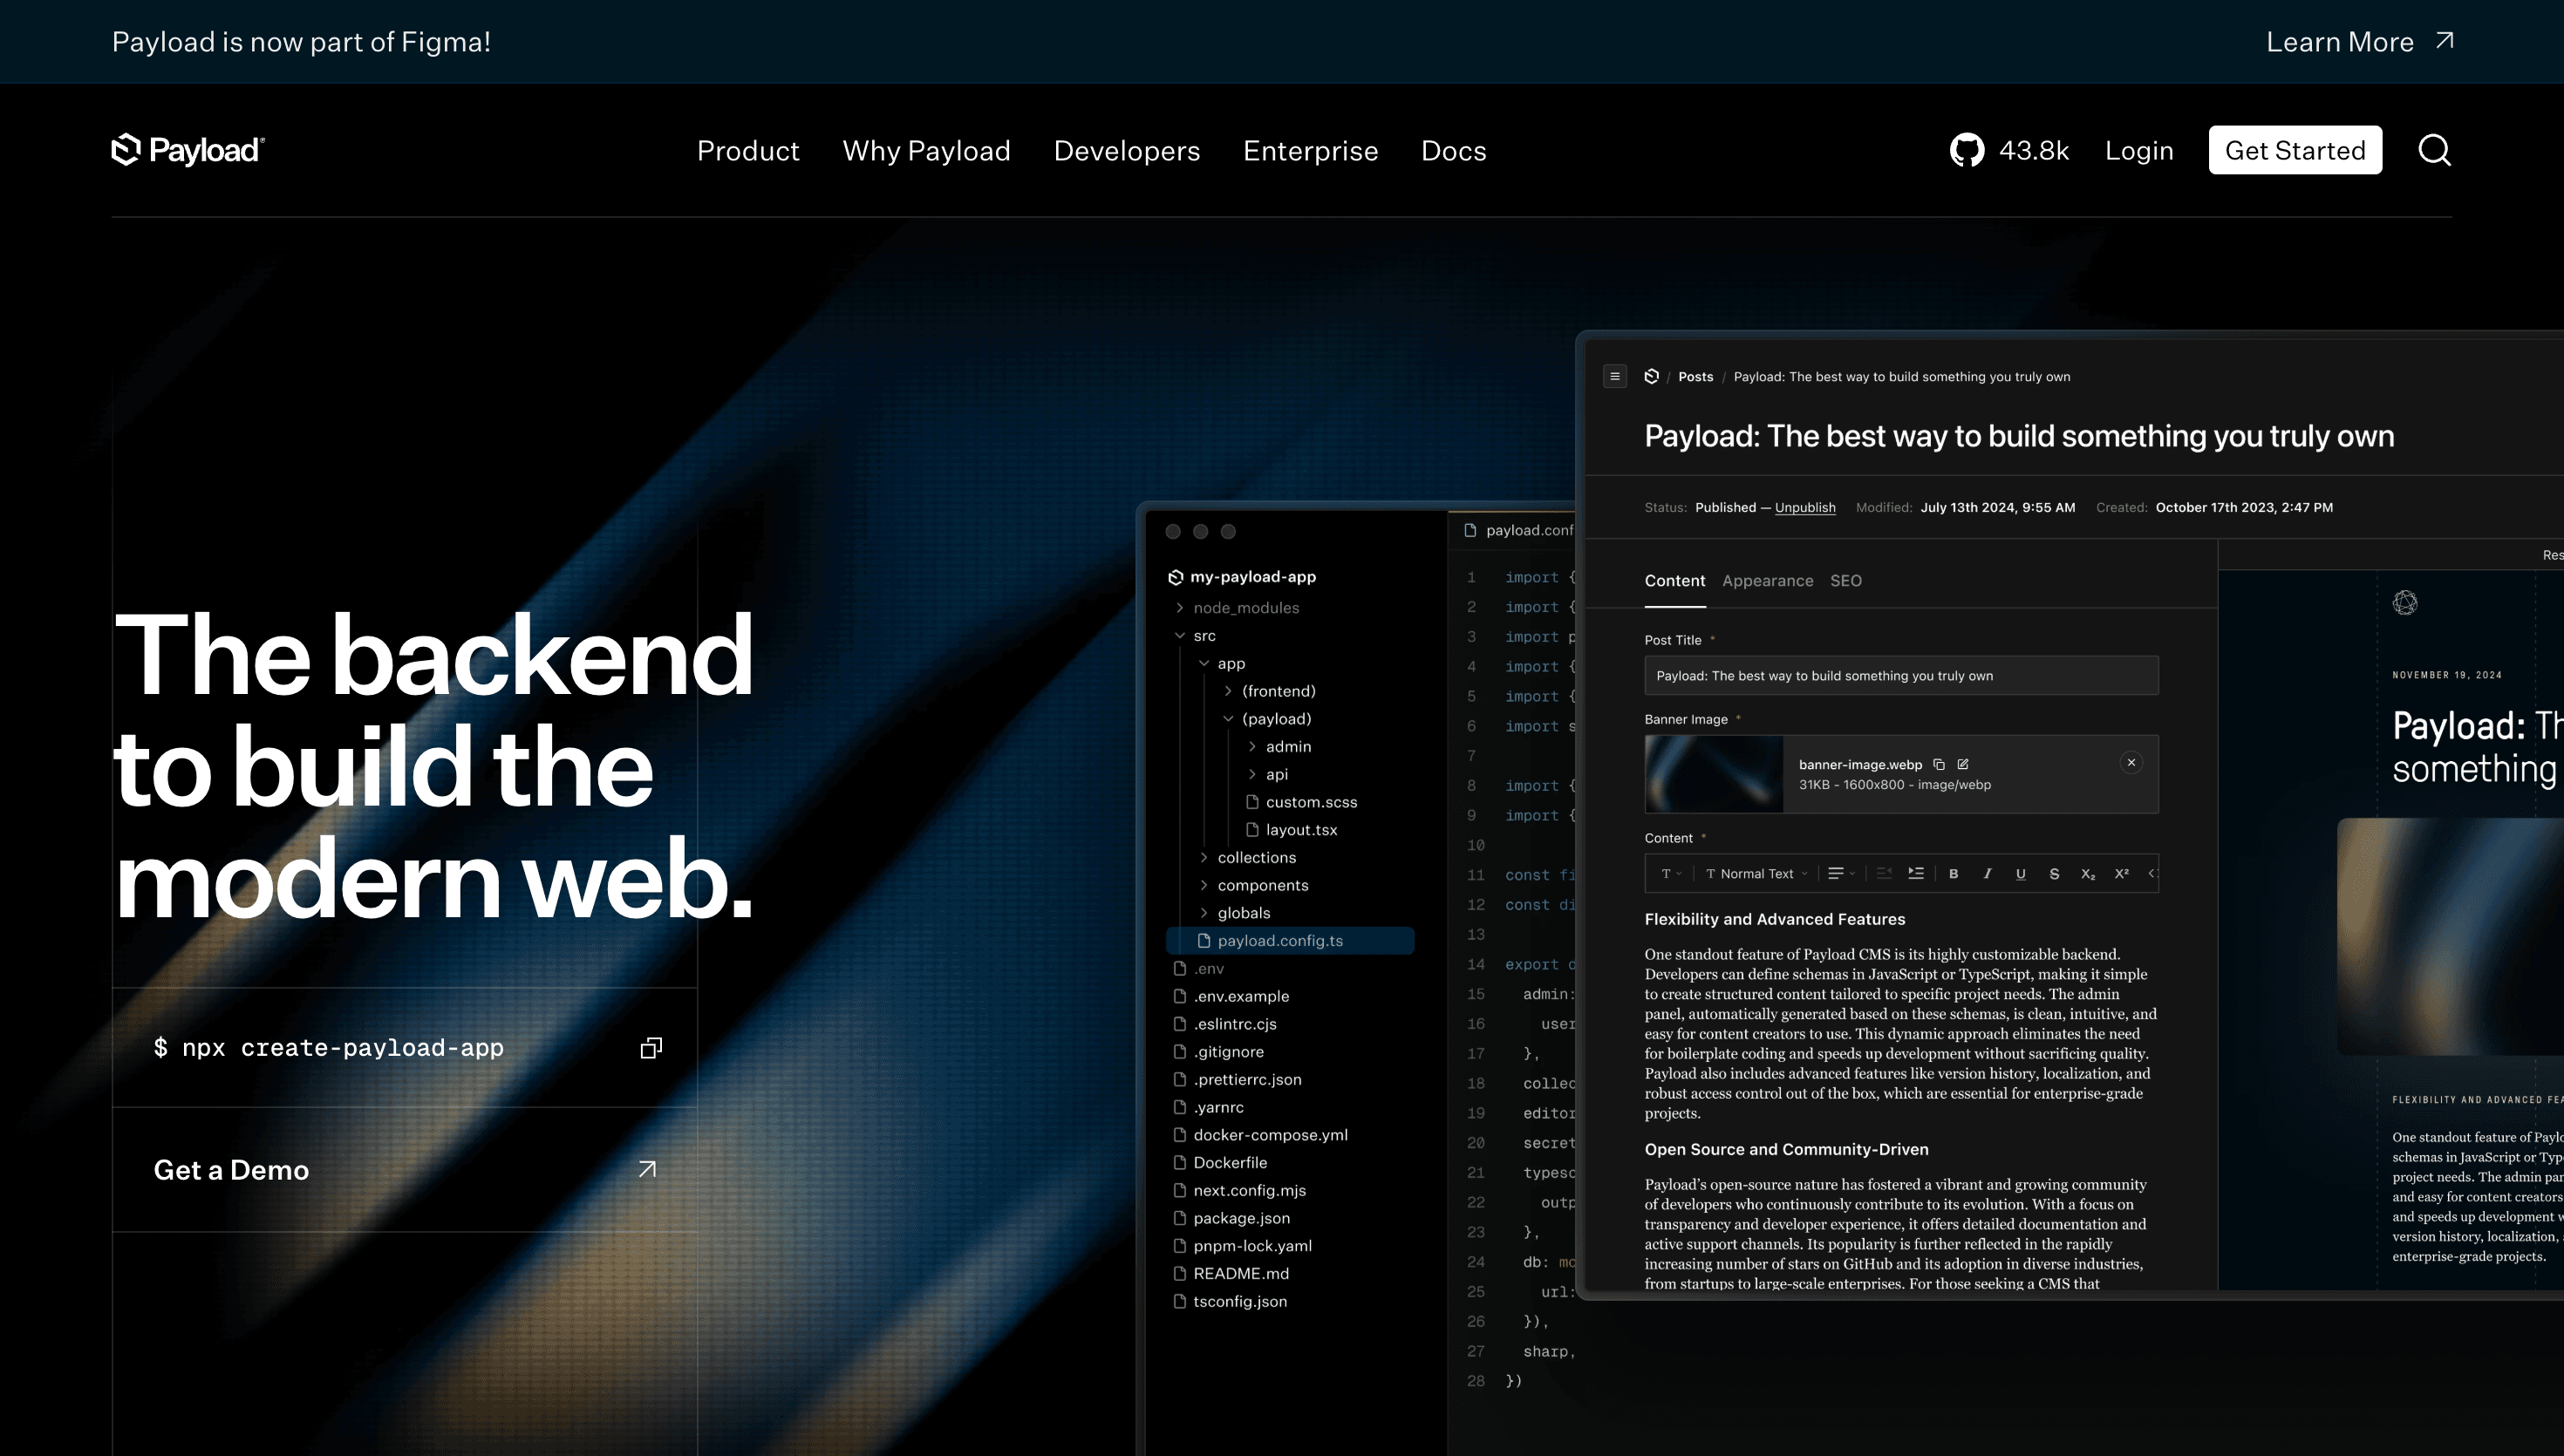Viewport: 2564px width, 1456px height.
Task: Click the Unpublish link
Action: click(1805, 507)
